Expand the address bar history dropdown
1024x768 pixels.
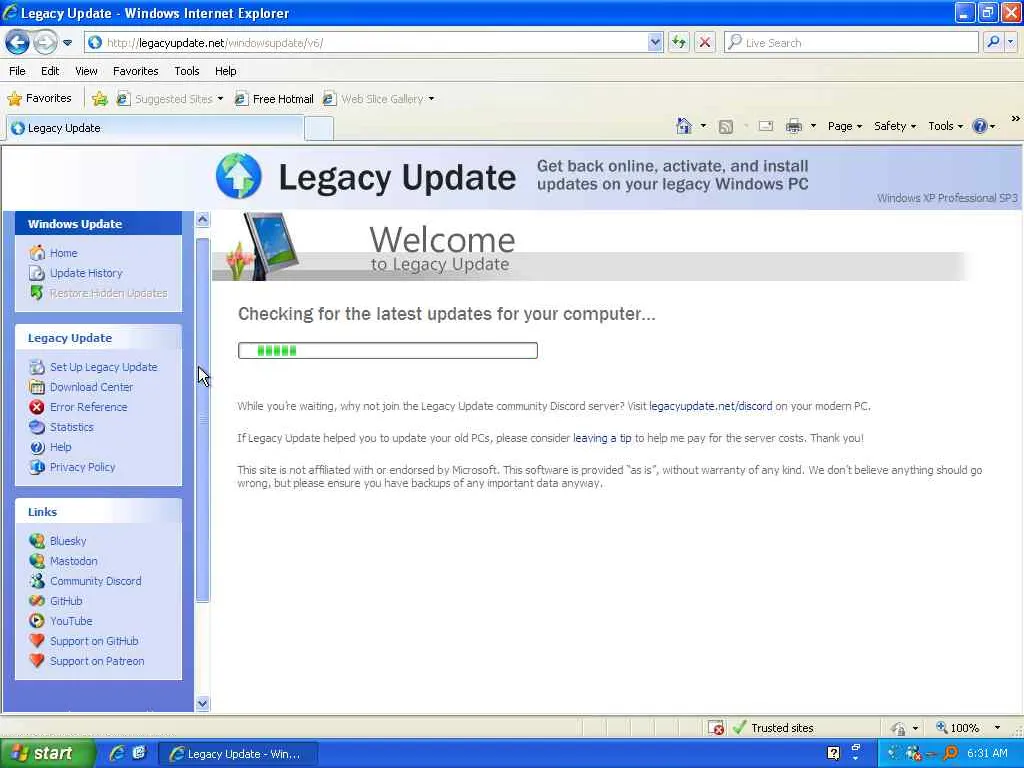click(x=655, y=42)
